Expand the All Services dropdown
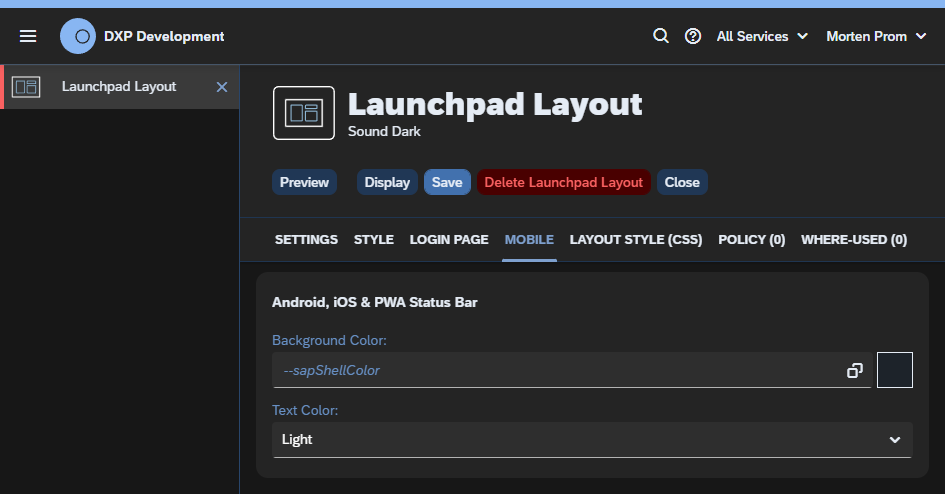Viewport: 945px width, 494px height. coord(762,36)
